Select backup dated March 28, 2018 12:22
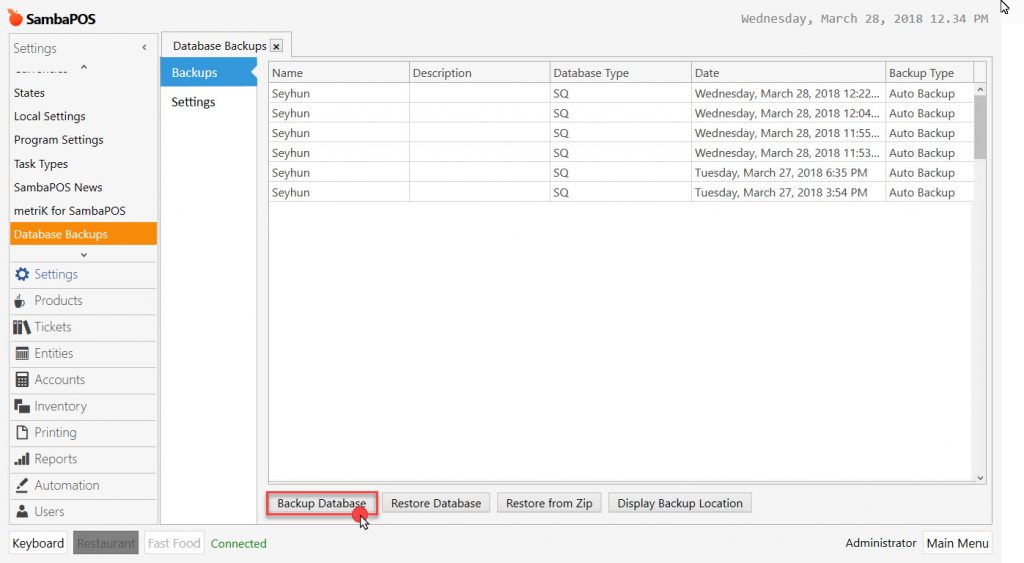 (x=620, y=93)
